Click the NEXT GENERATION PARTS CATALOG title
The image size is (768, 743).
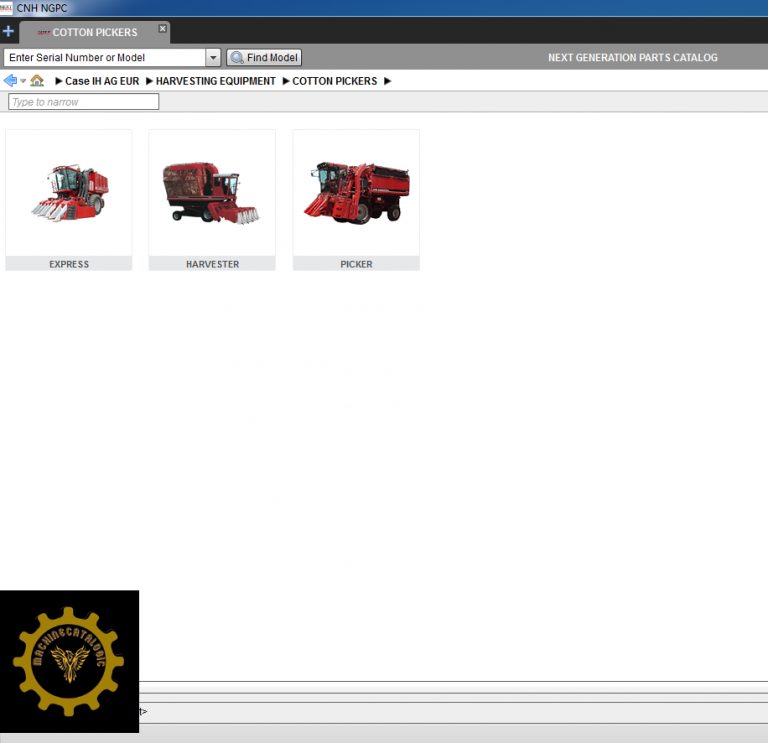click(x=632, y=57)
